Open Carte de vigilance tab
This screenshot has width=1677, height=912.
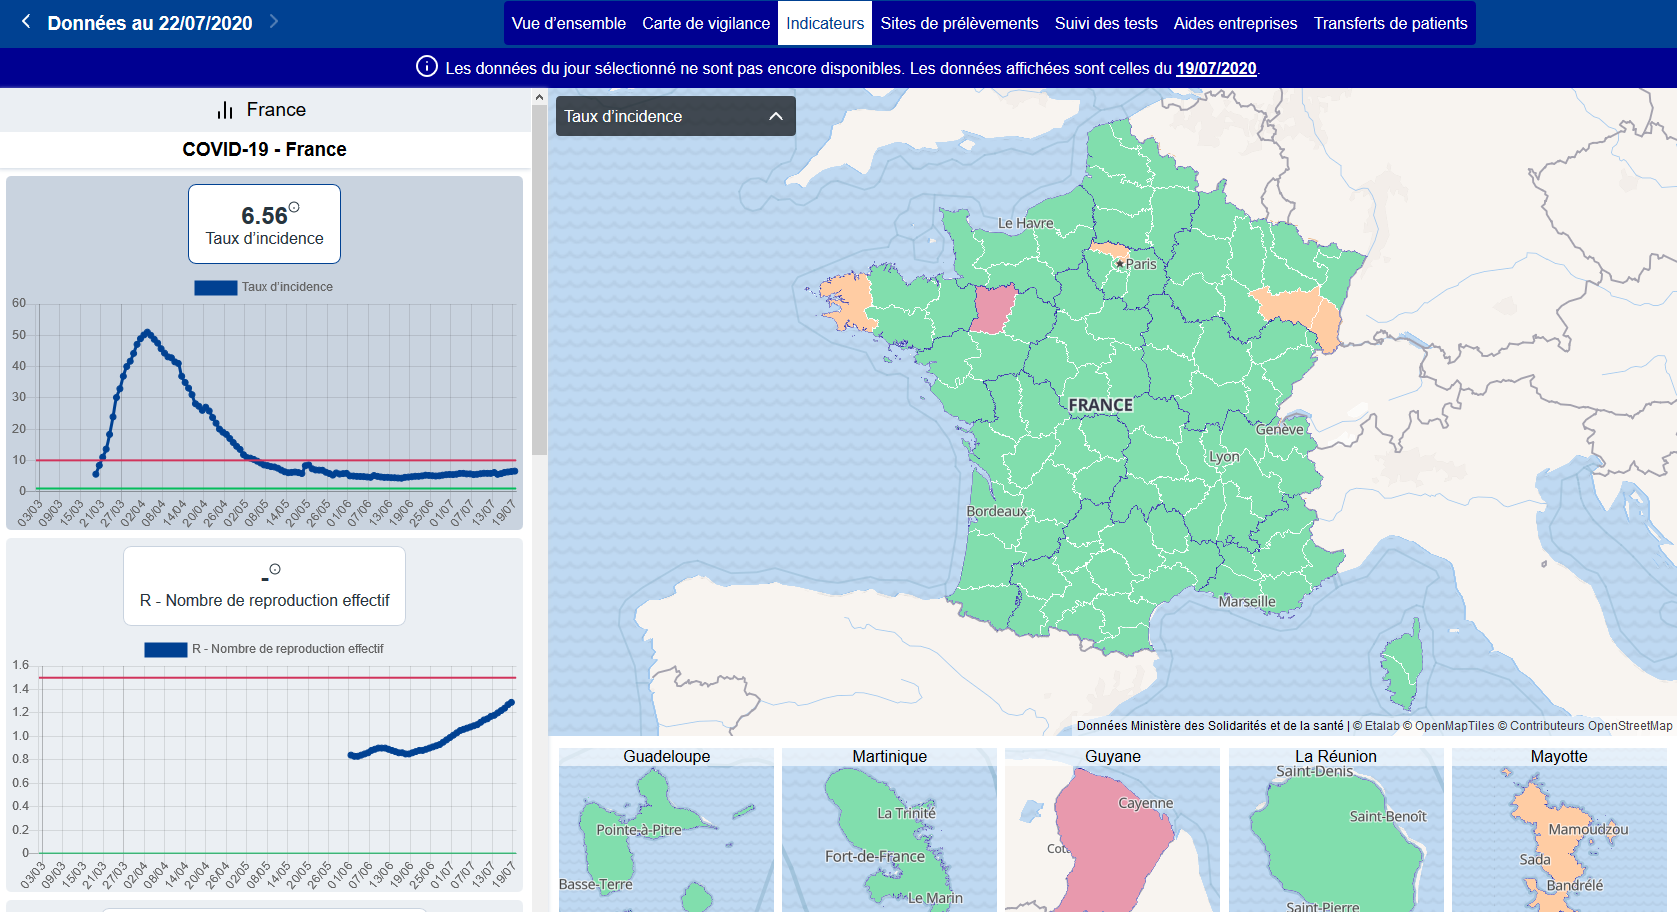706,23
